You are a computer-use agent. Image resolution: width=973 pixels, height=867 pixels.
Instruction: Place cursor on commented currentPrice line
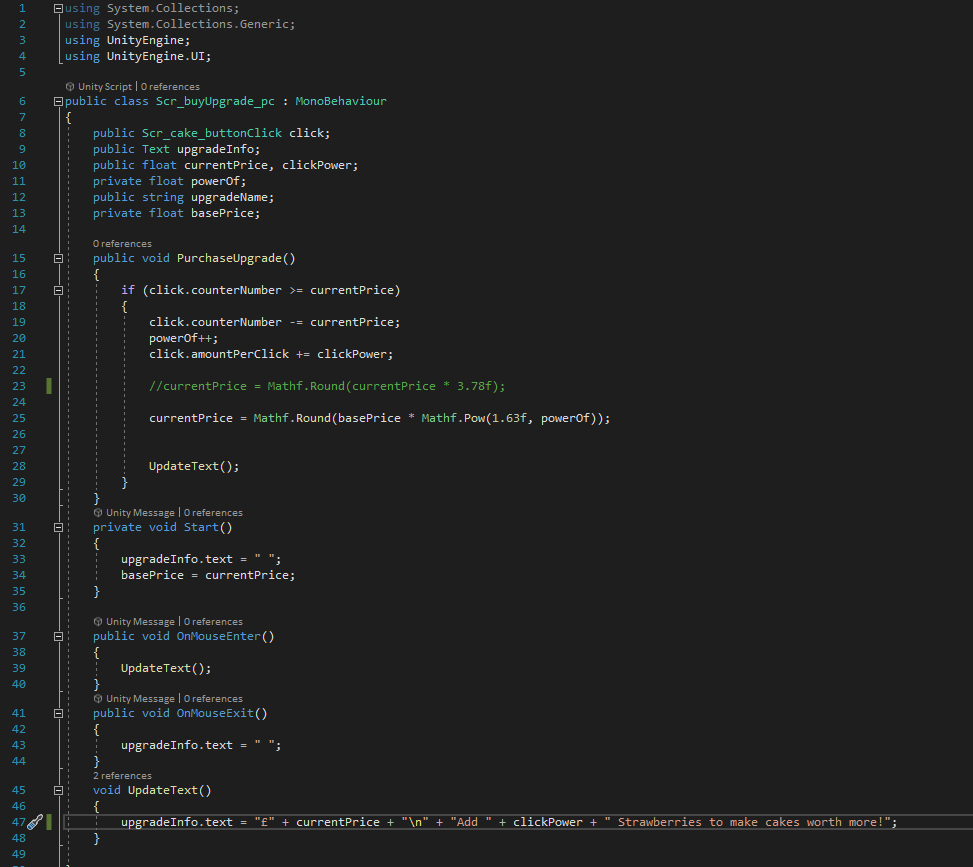point(328,386)
